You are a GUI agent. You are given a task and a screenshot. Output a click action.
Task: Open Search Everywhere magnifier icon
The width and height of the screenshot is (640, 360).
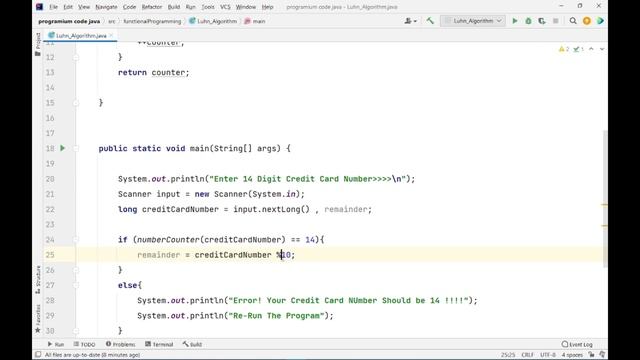573,21
